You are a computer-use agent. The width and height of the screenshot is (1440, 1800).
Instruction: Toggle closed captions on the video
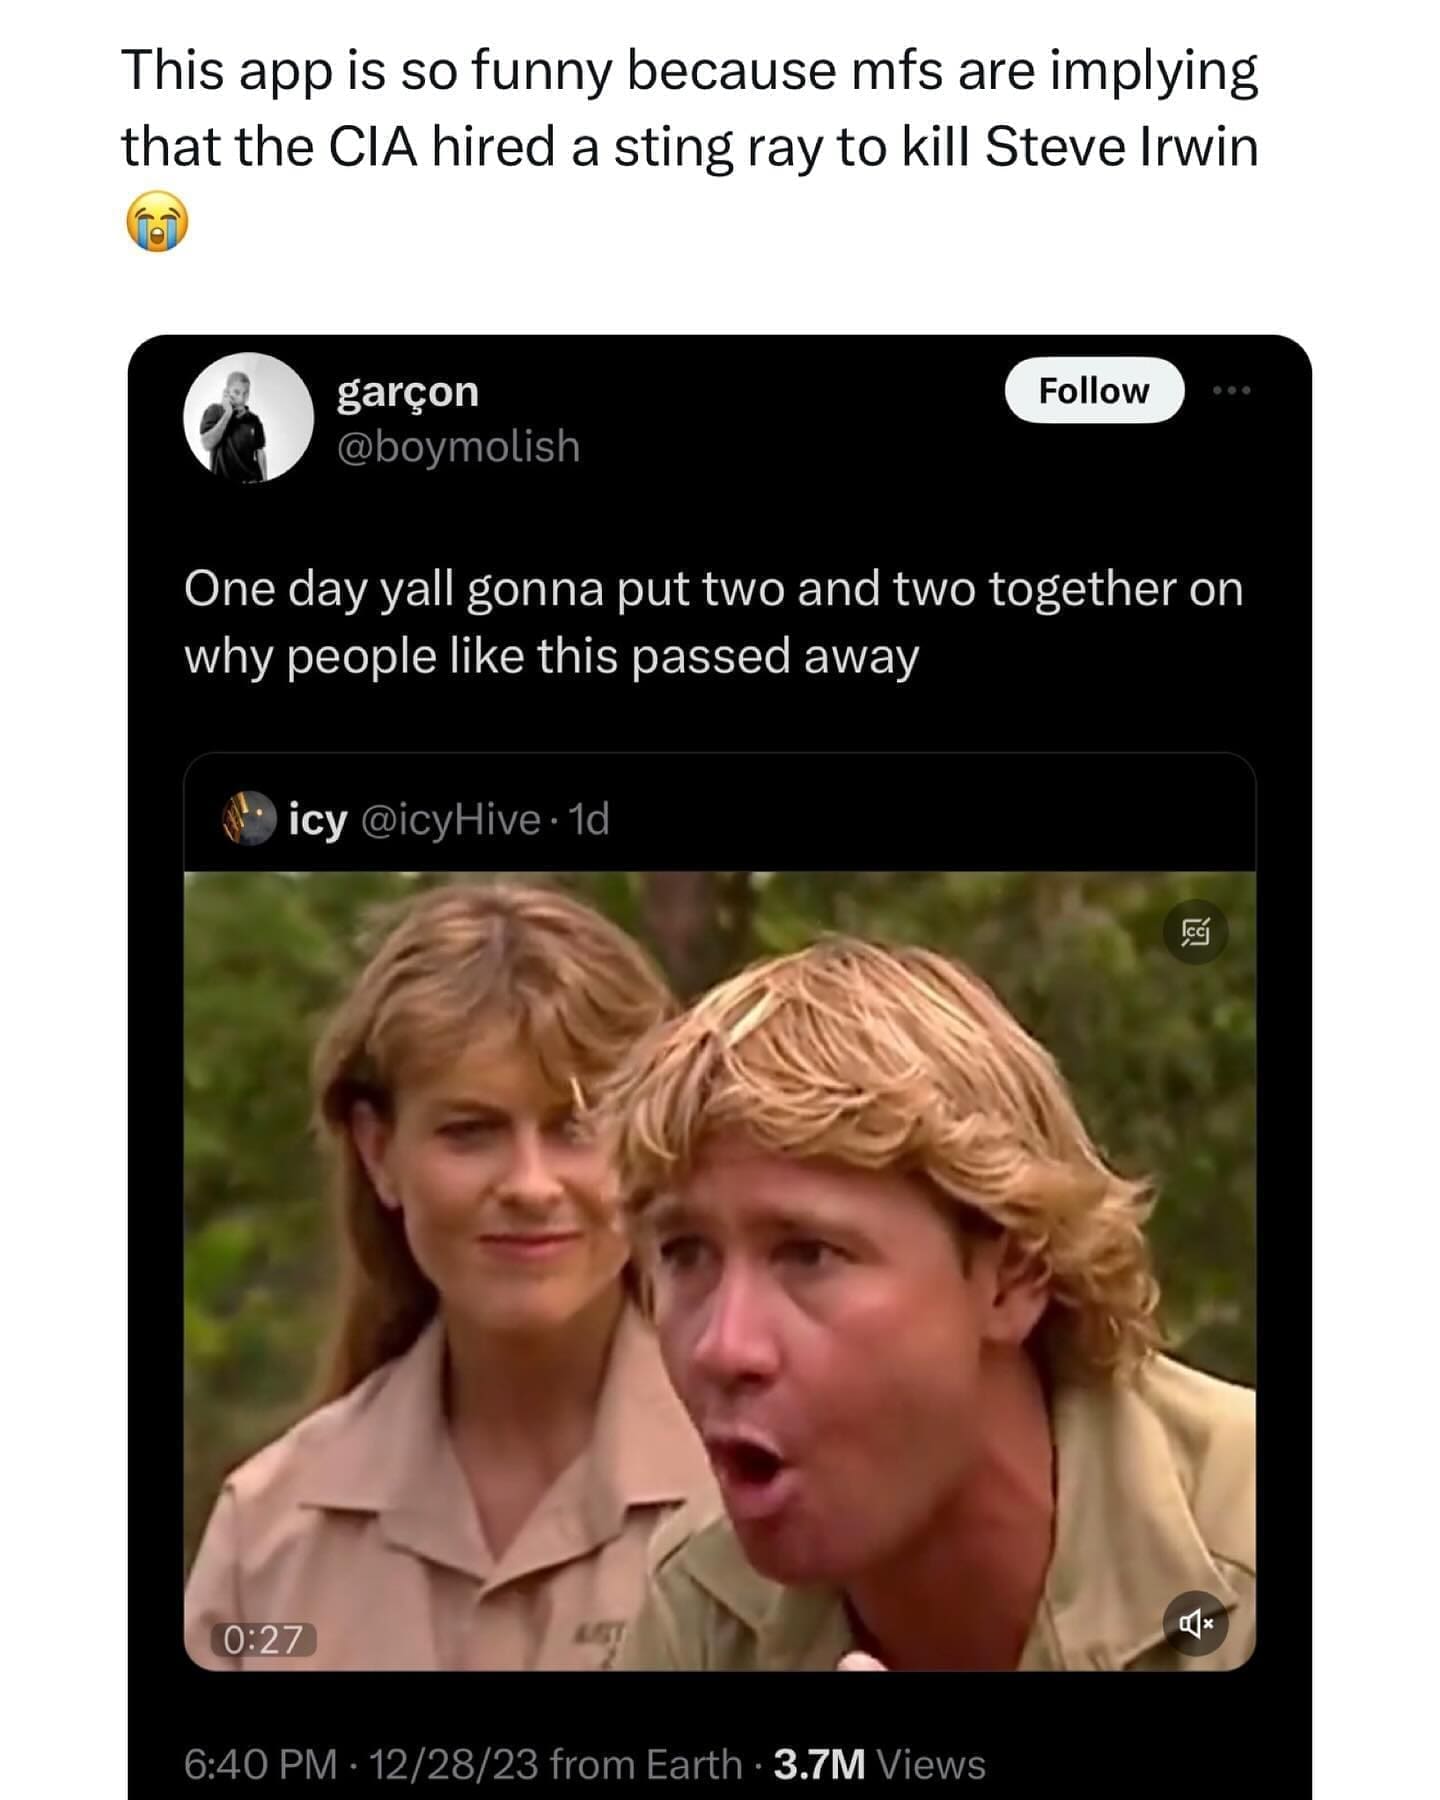(1196, 933)
